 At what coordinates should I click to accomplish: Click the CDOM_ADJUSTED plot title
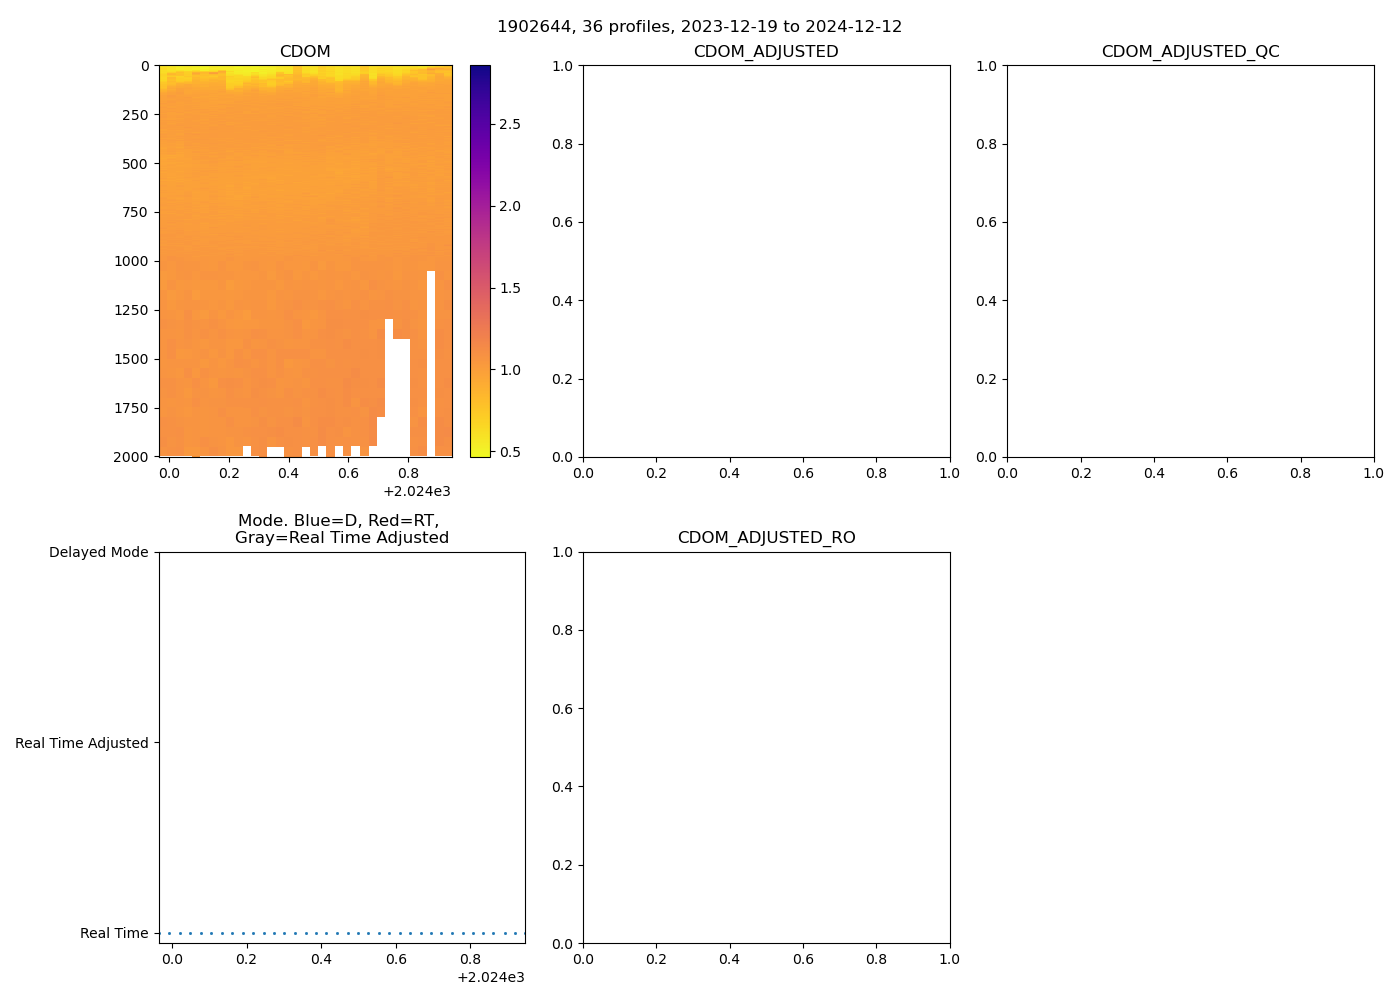(x=766, y=52)
